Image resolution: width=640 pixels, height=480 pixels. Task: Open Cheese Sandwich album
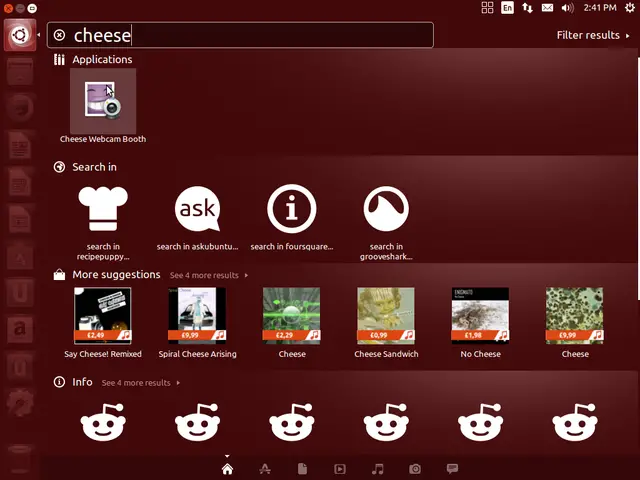[x=386, y=316]
